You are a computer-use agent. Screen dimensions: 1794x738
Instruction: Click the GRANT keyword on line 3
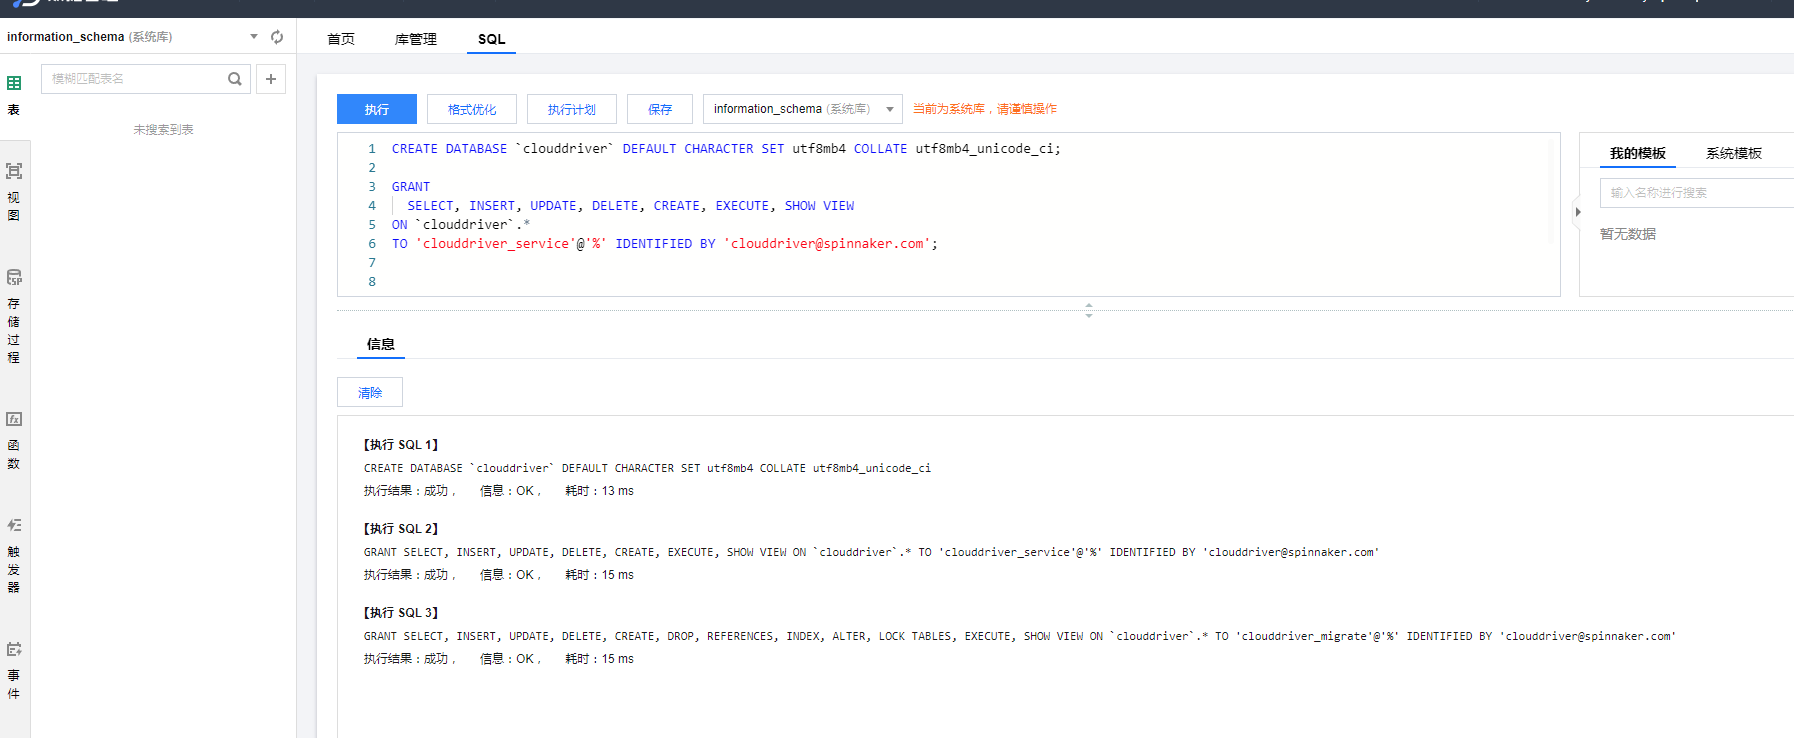(411, 187)
